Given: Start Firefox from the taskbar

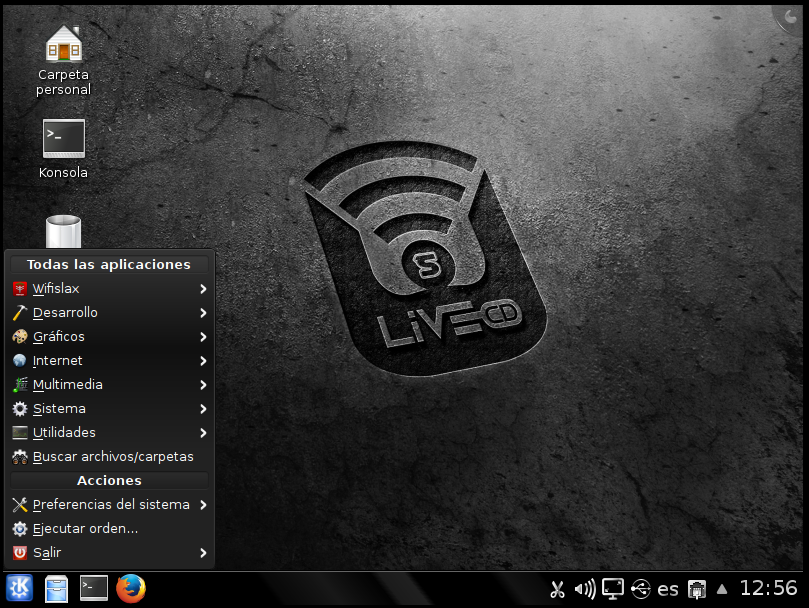Looking at the screenshot, I should (x=131, y=588).
